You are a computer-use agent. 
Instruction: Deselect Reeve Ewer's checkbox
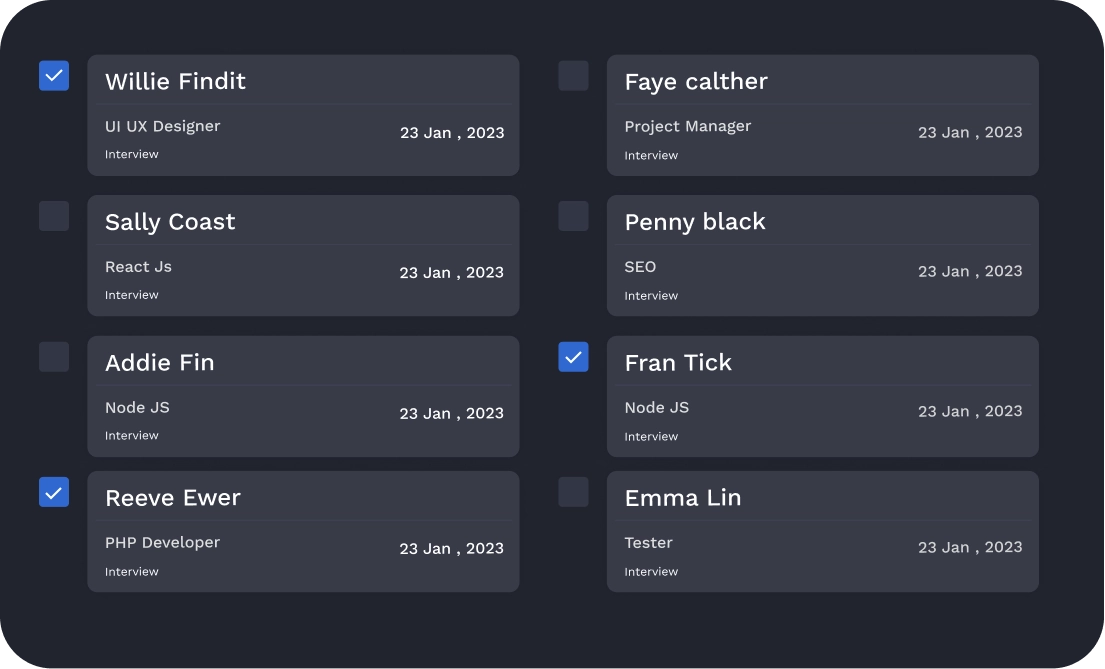point(54,492)
